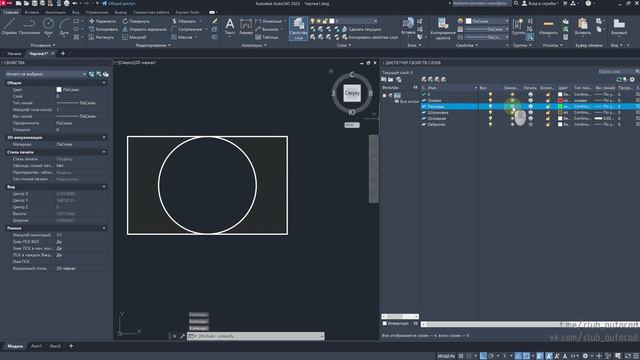Click Match Layer (Копировать свойства слоя) button
This screenshot has width=640, height=360.
(x=369, y=37)
